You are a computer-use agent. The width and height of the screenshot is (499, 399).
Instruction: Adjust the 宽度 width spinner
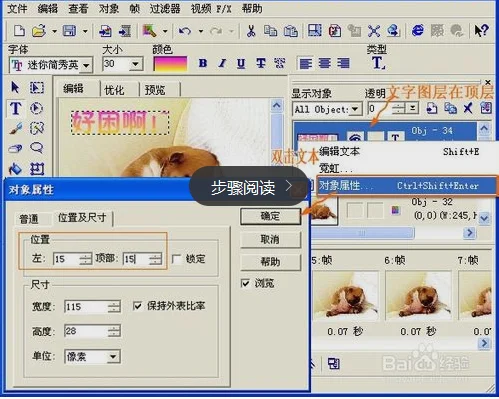(114, 306)
